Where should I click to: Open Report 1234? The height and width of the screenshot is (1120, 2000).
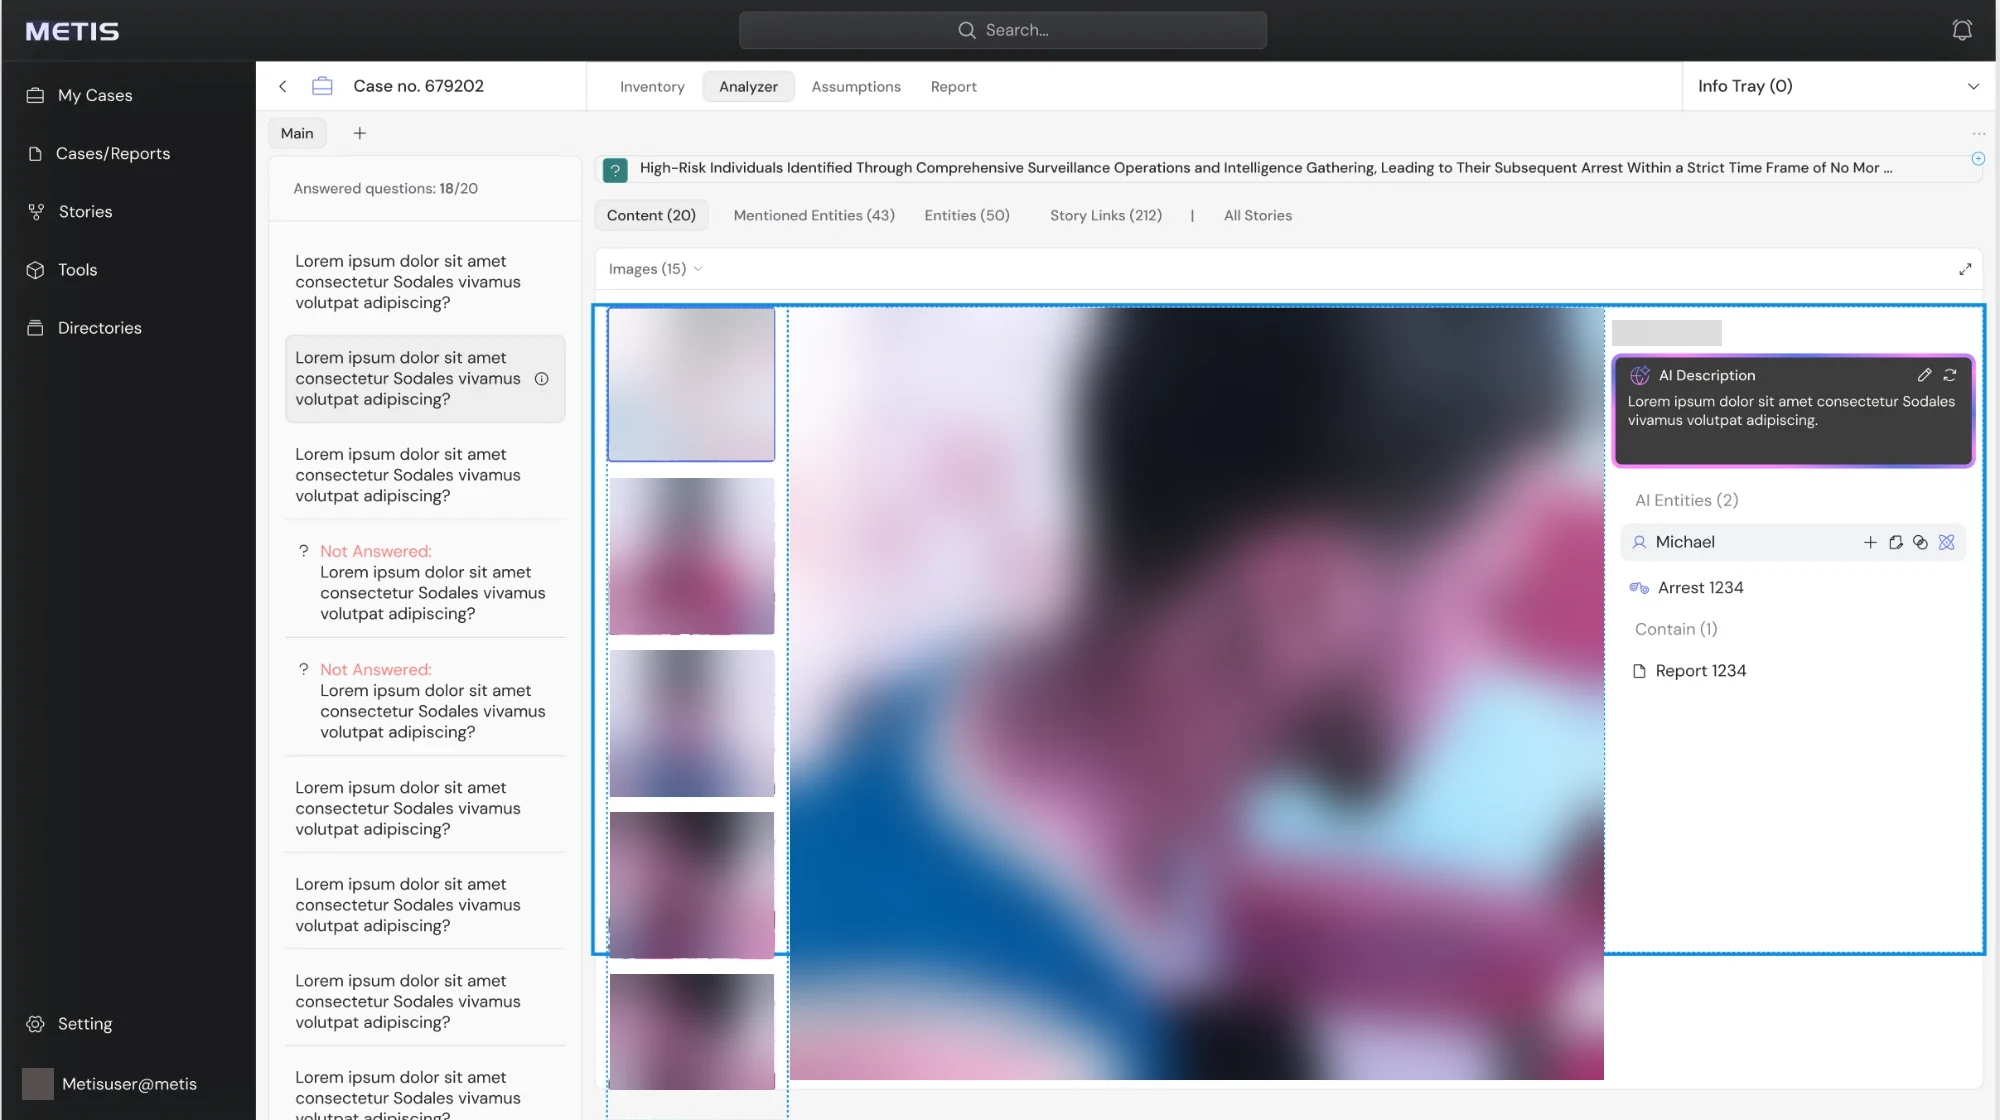tap(1700, 671)
